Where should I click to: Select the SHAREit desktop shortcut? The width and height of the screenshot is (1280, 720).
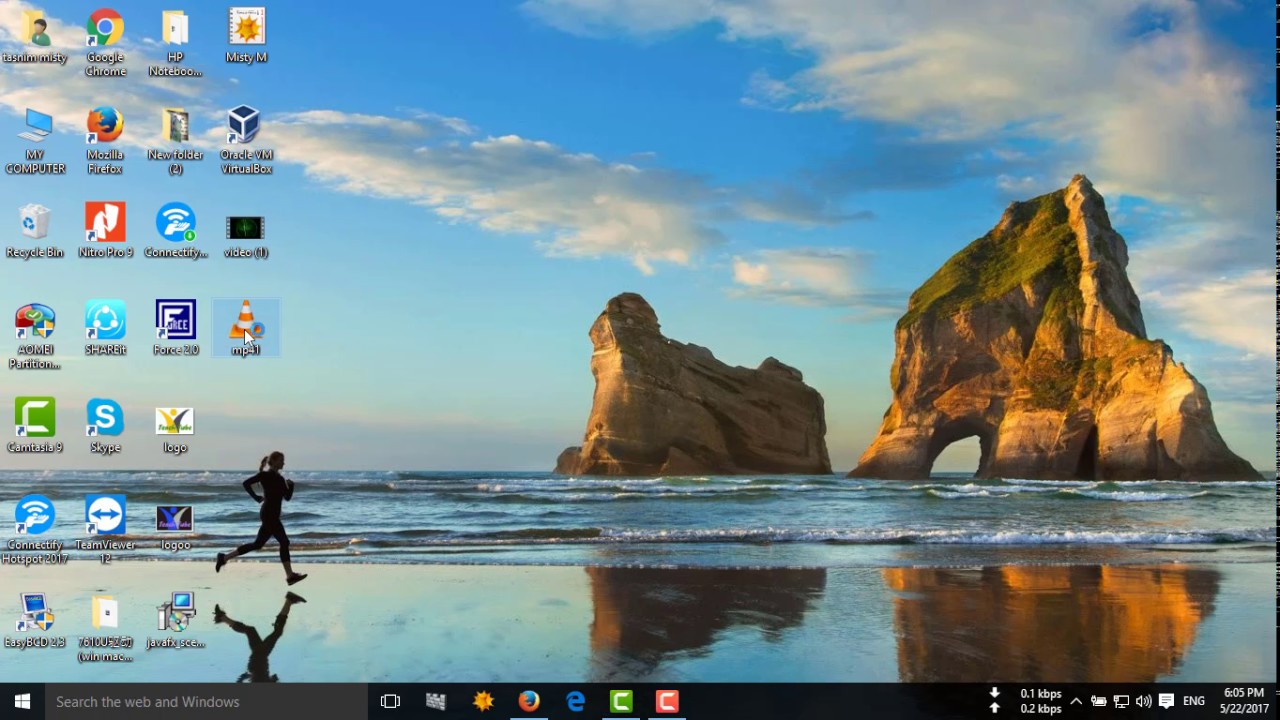click(105, 327)
